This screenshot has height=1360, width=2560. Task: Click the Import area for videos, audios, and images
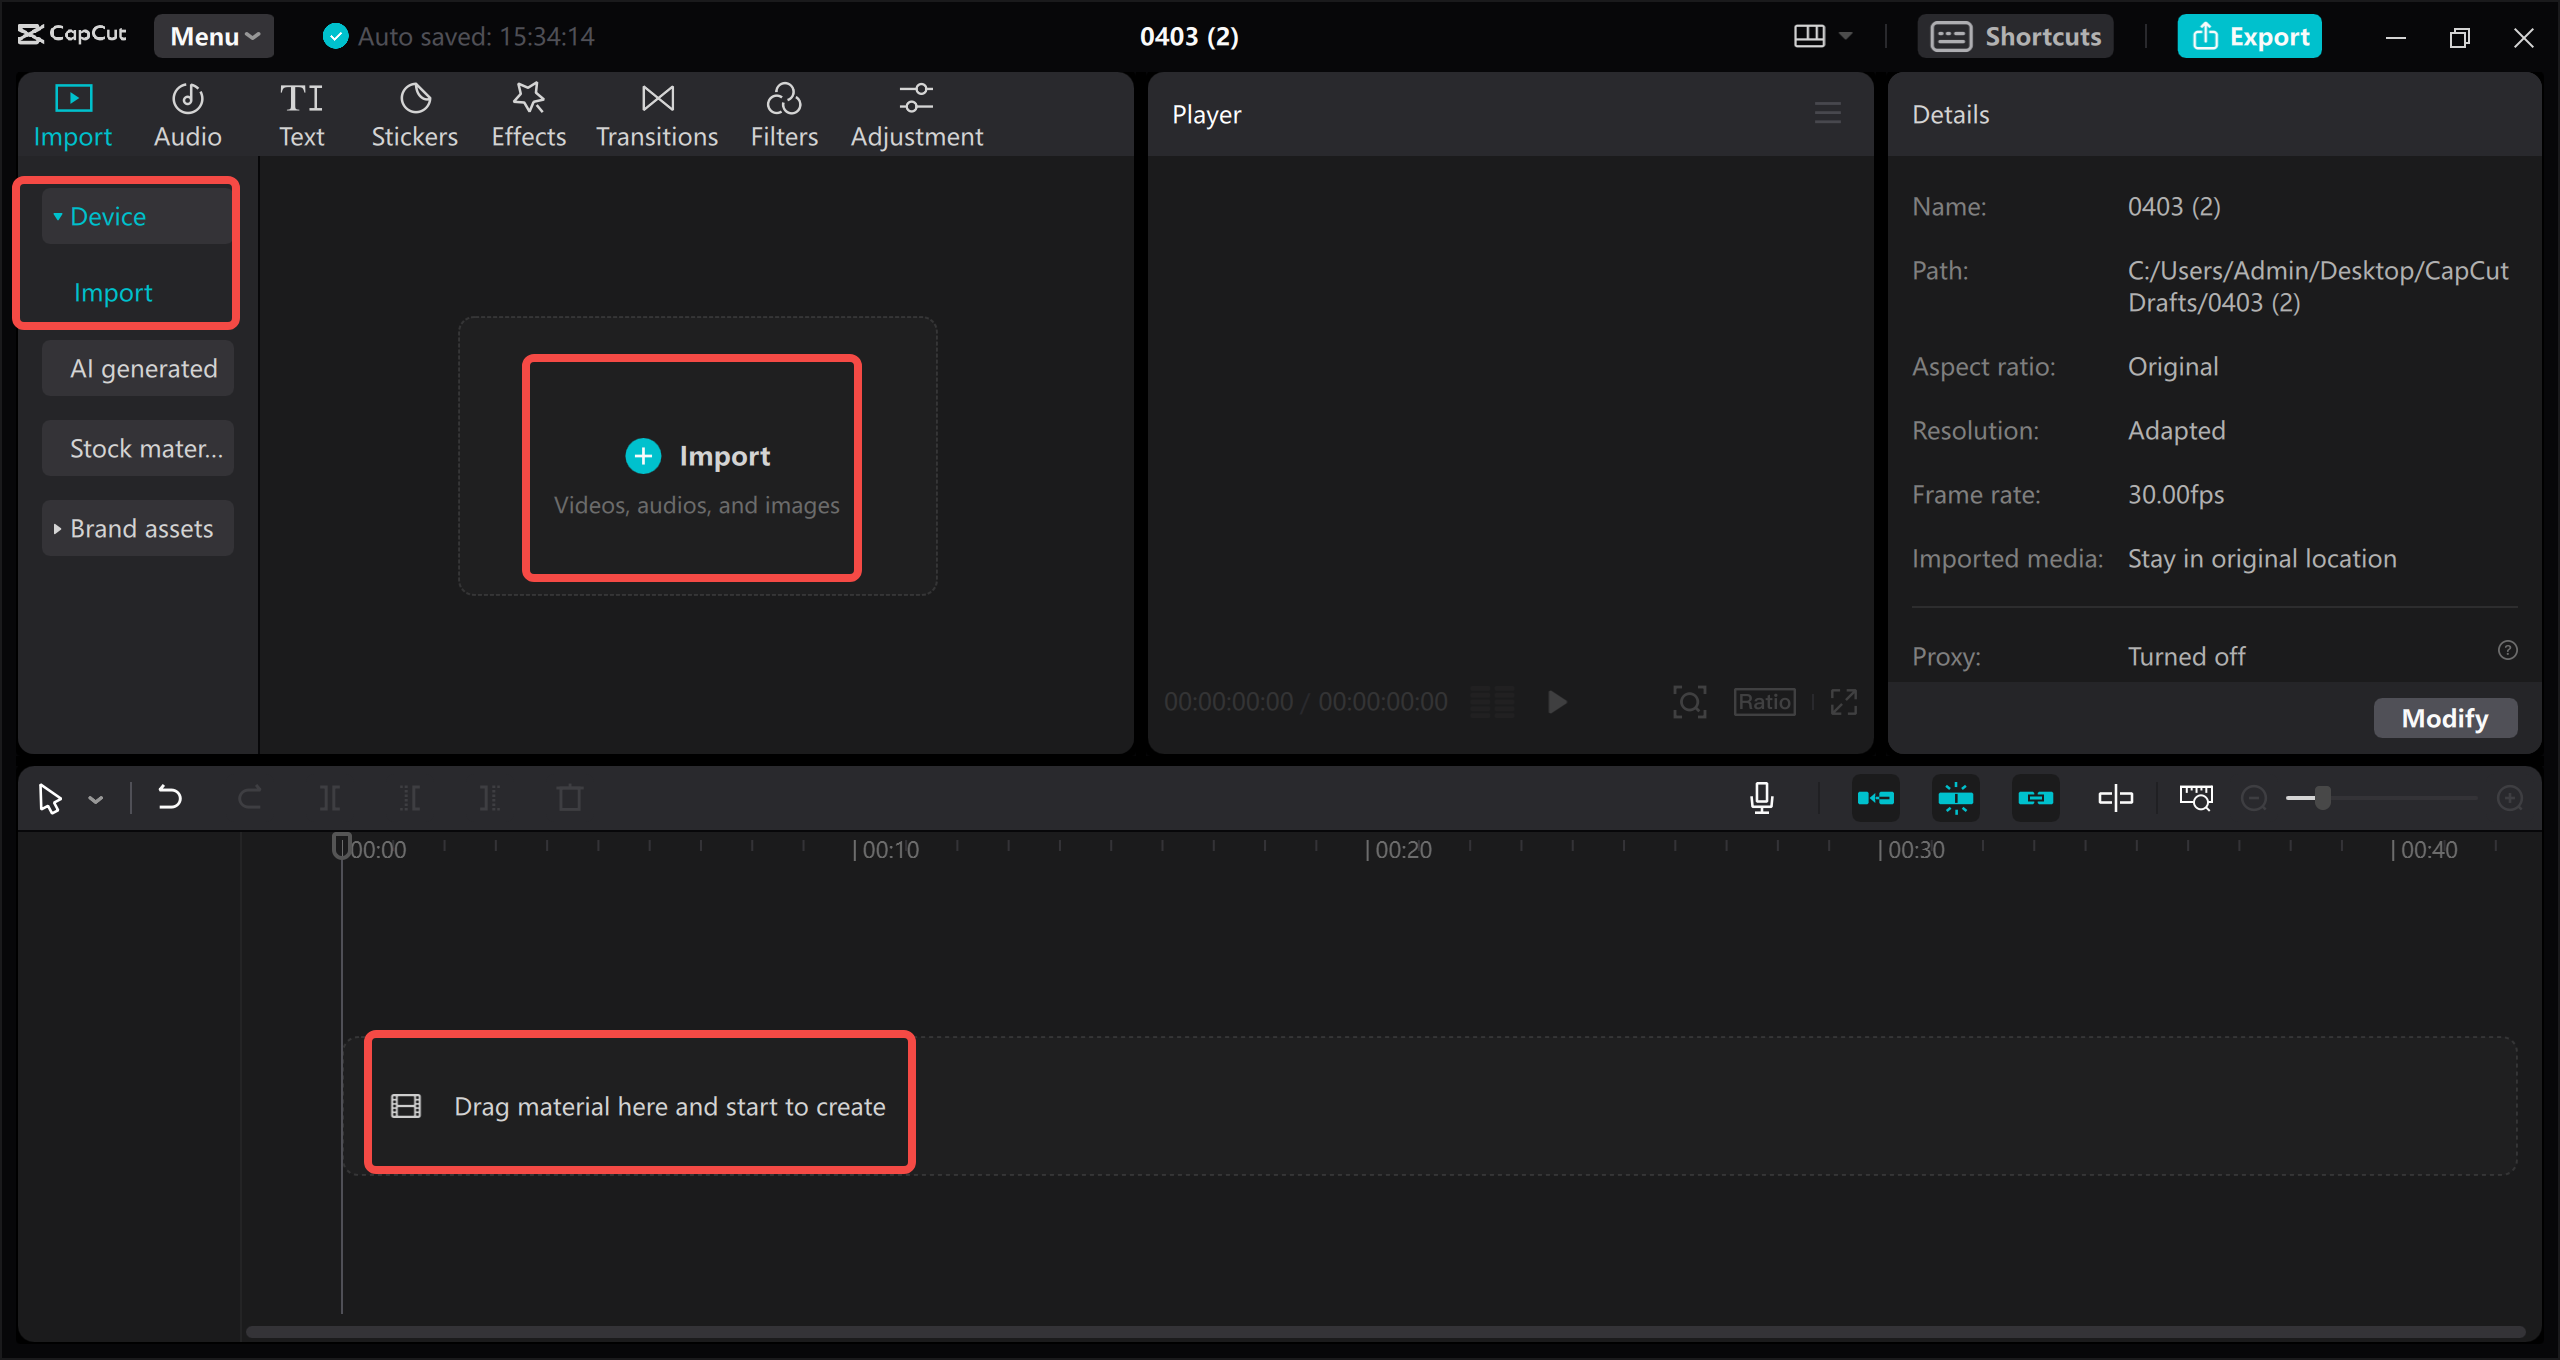[x=692, y=467]
